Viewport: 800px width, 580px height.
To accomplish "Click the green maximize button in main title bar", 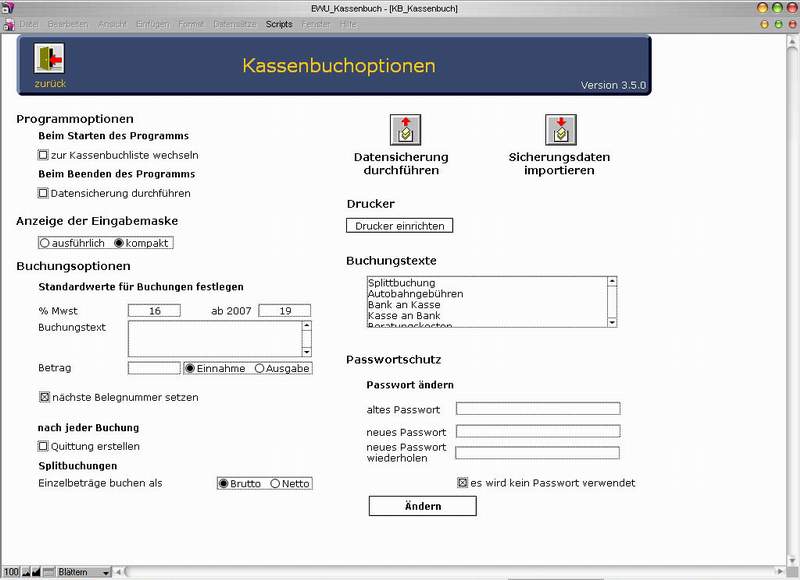I will coord(778,8).
